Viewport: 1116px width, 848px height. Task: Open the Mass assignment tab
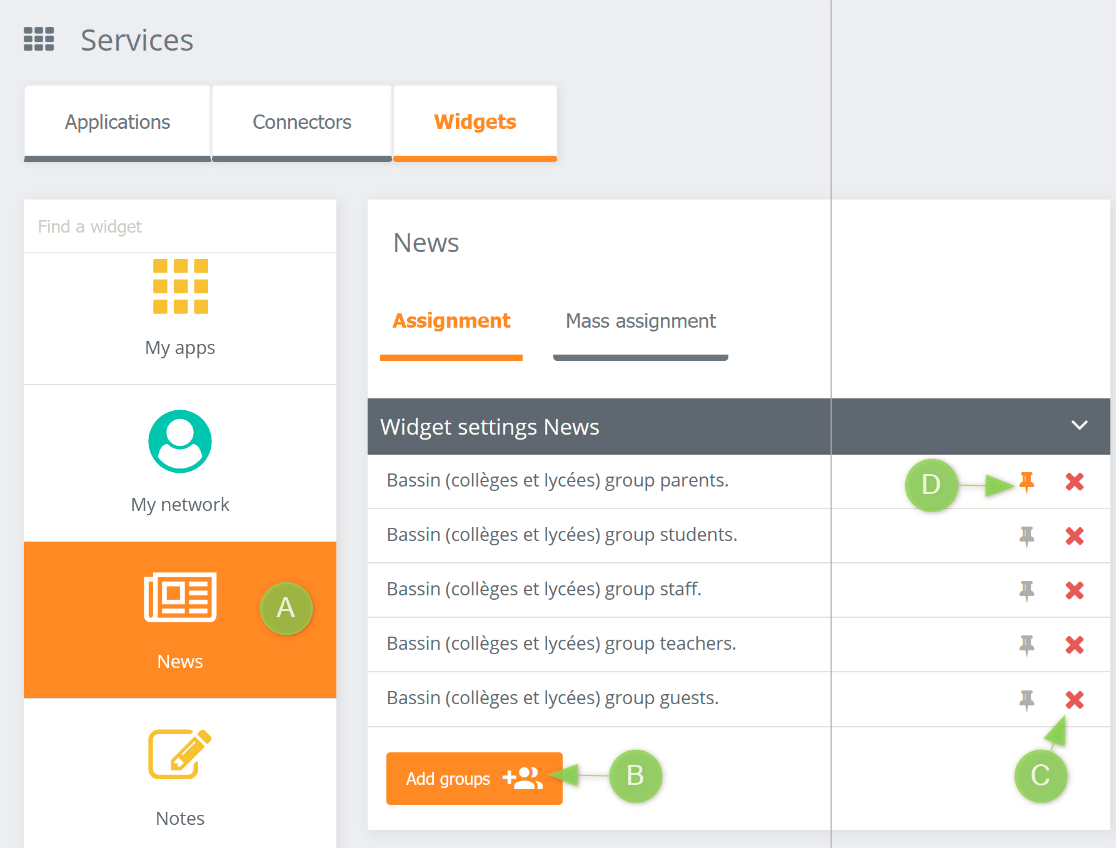(640, 321)
